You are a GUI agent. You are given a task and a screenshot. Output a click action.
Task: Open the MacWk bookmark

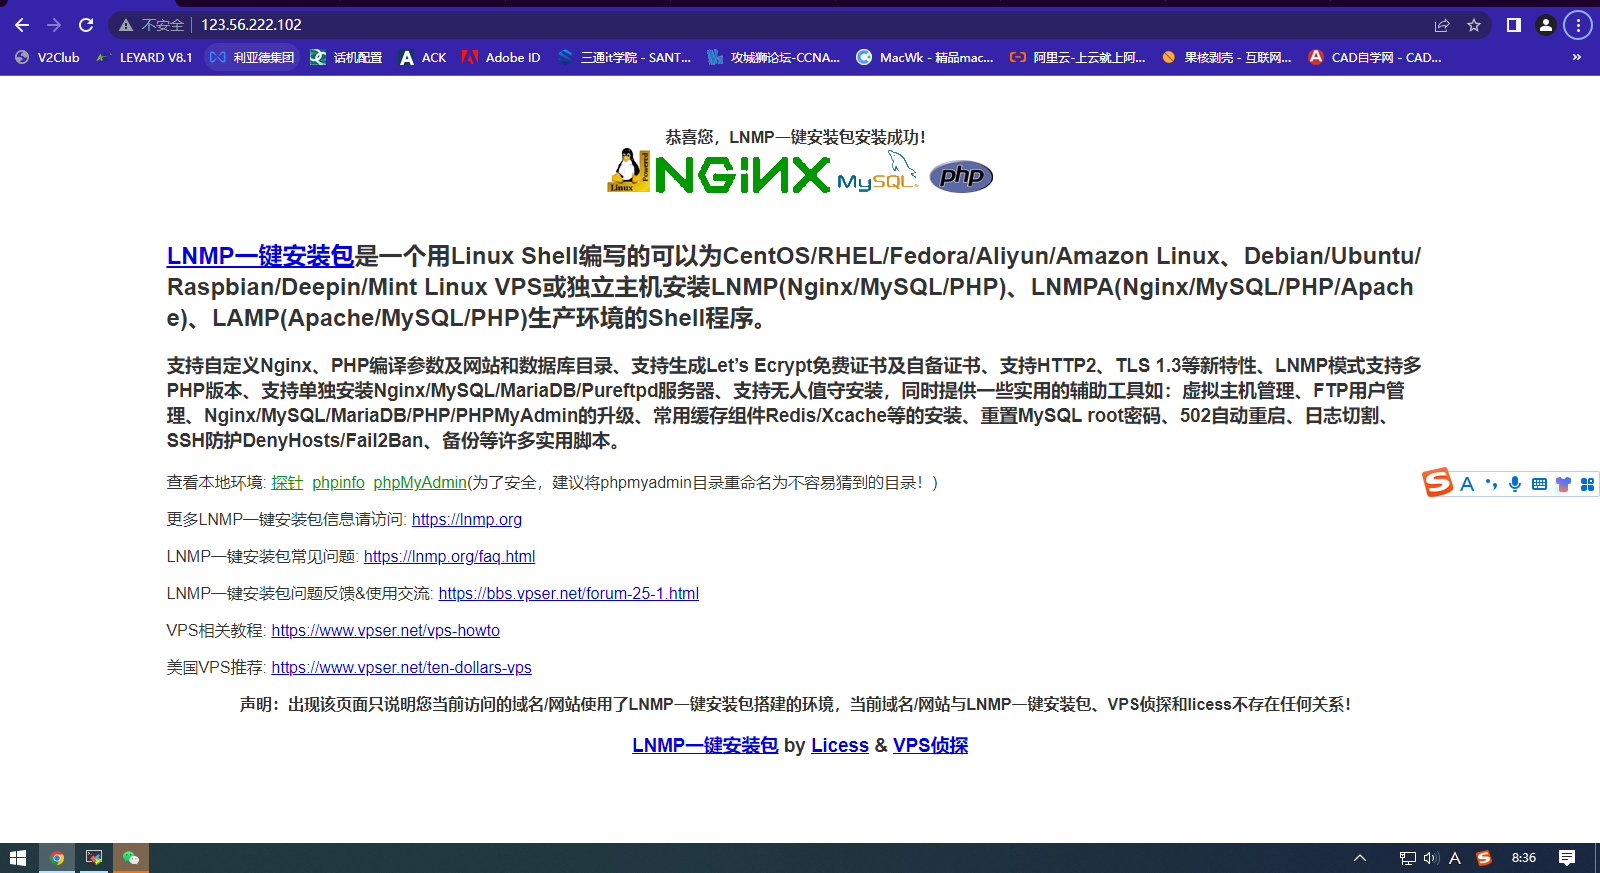point(925,57)
